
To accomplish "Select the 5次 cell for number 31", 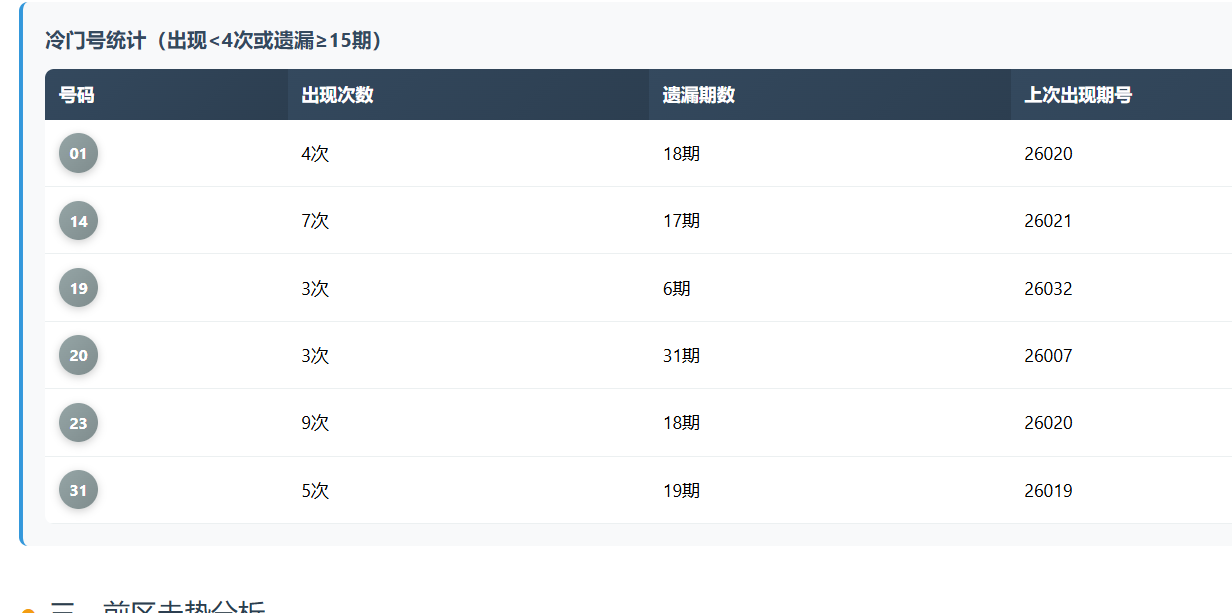I will pos(468,490).
